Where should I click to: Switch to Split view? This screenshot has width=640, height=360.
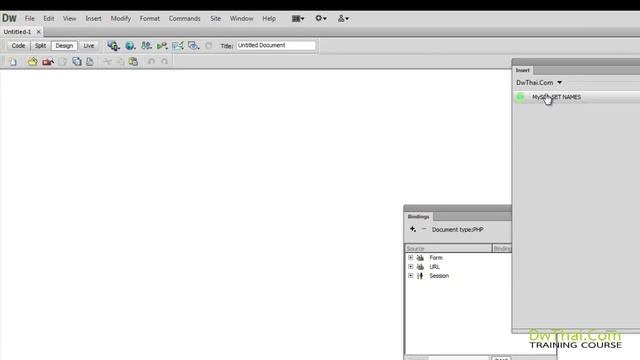pos(40,46)
